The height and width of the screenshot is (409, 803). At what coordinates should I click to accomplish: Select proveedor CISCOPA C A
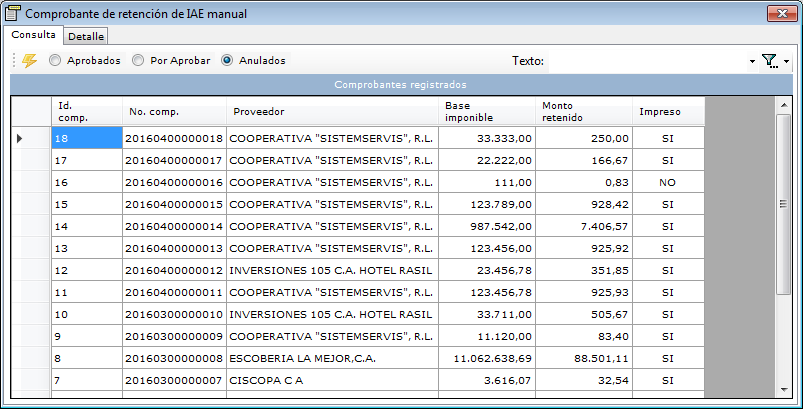click(332, 380)
